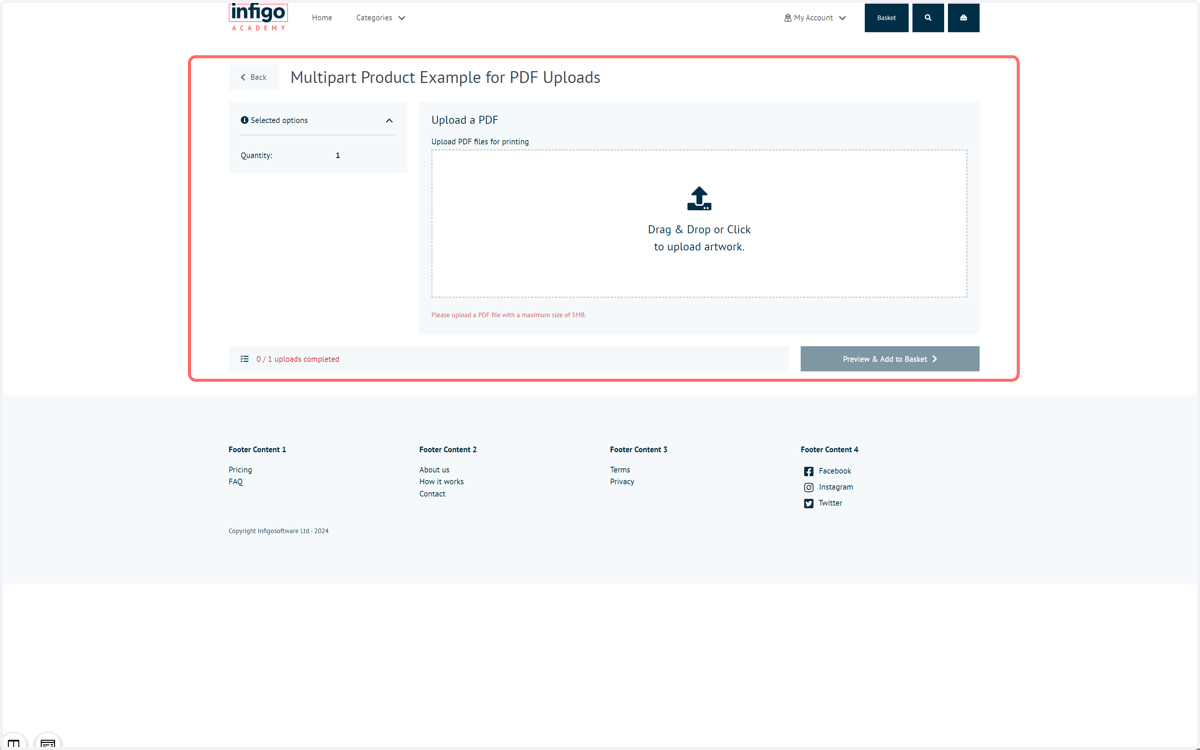The height and width of the screenshot is (750, 1200).
Task: Click the Facebook icon in footer
Action: [x=809, y=471]
